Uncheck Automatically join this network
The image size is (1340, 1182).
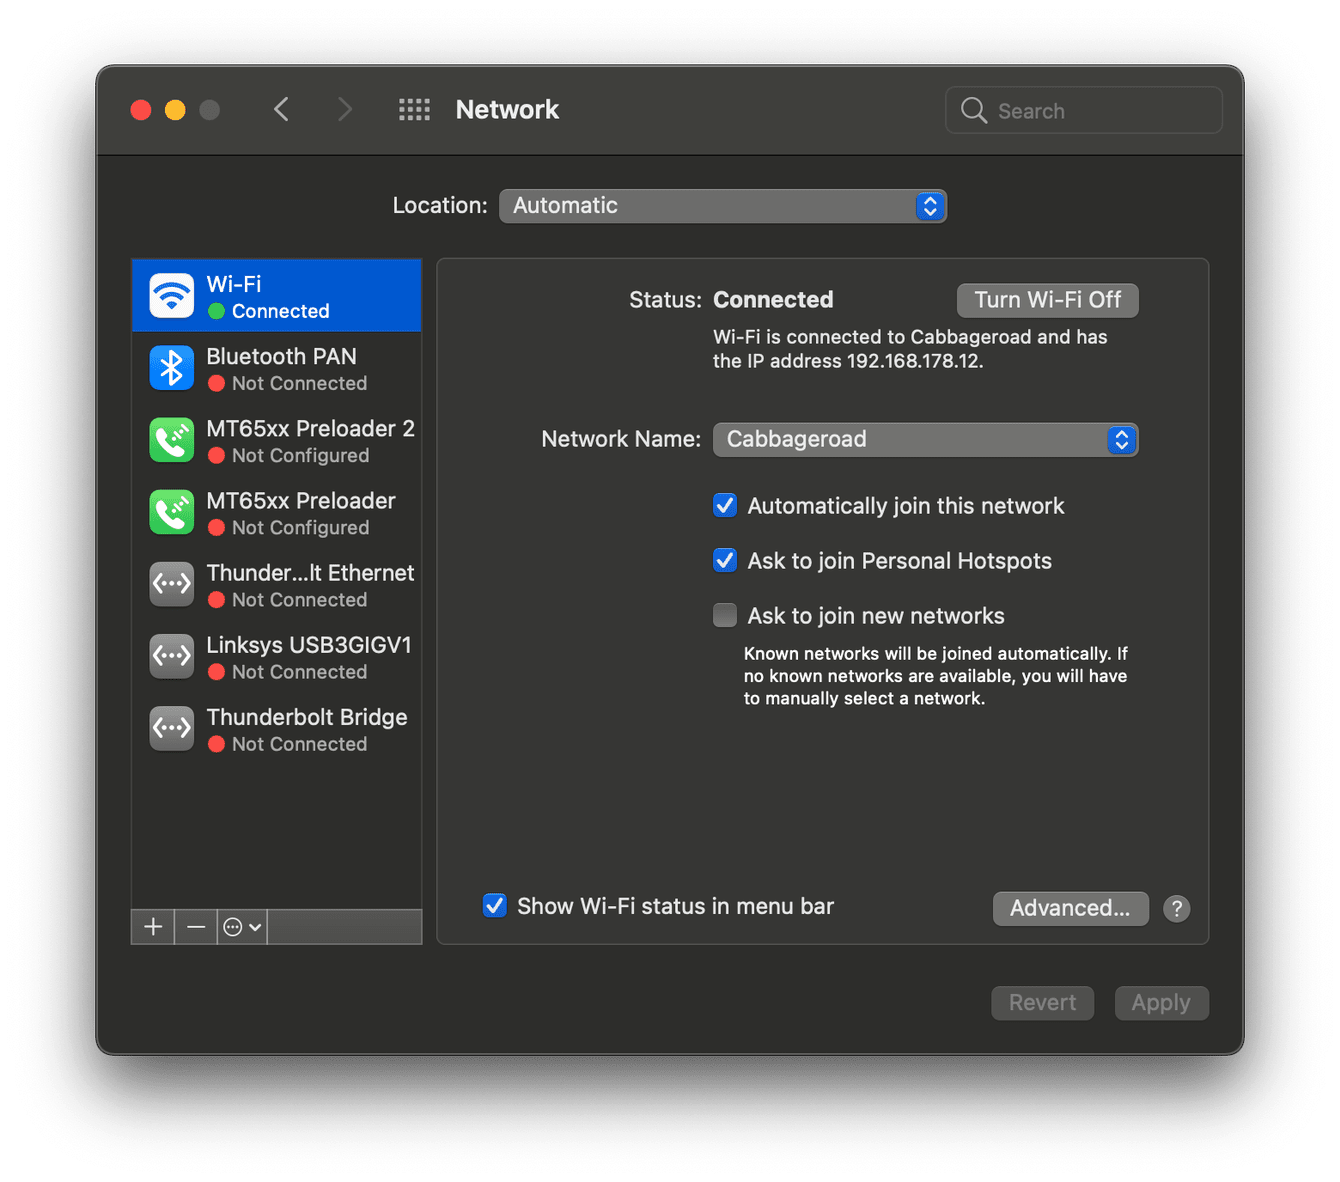click(x=724, y=505)
